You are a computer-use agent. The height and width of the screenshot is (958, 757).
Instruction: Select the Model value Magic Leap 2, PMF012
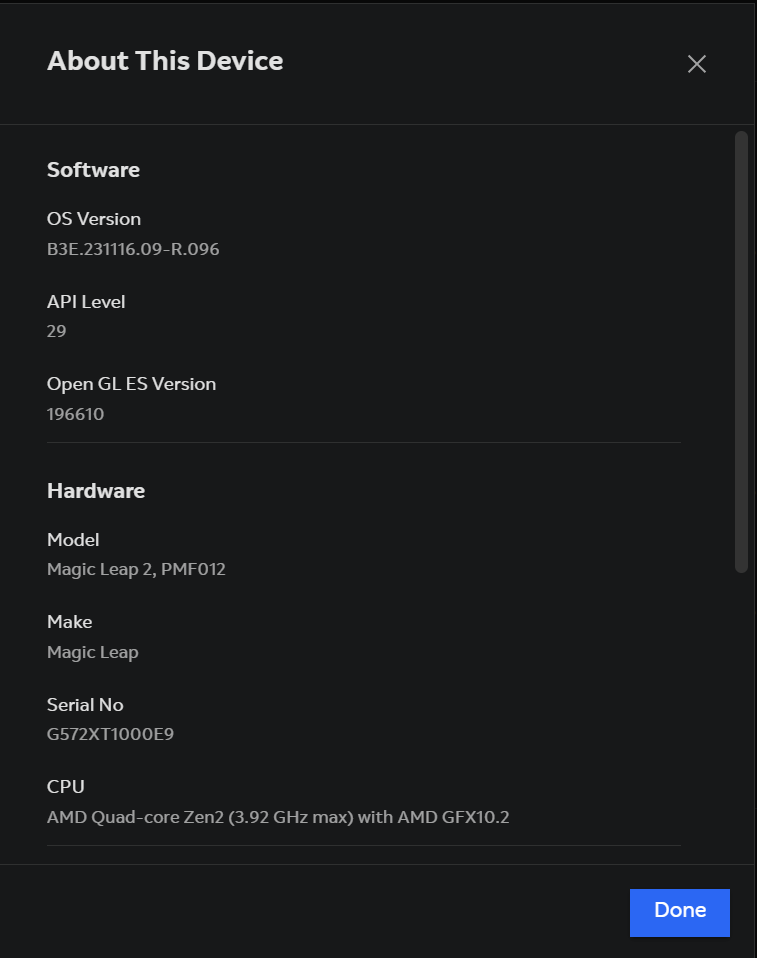pyautogui.click(x=137, y=569)
